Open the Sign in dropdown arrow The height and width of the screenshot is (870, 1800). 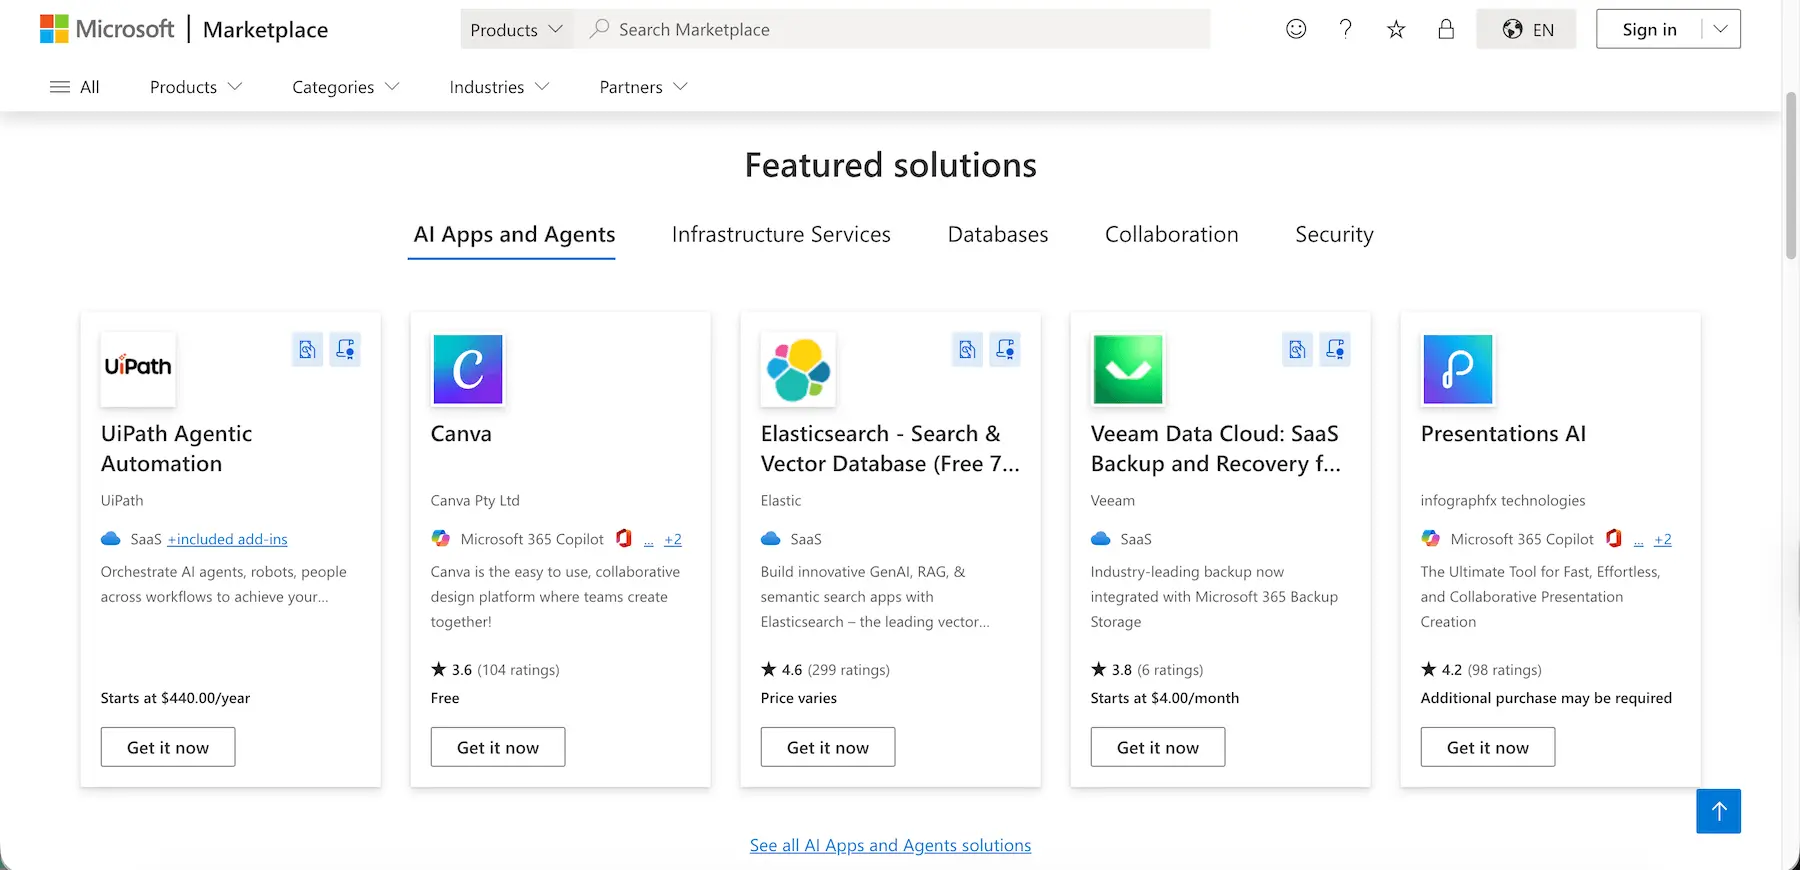tap(1721, 29)
